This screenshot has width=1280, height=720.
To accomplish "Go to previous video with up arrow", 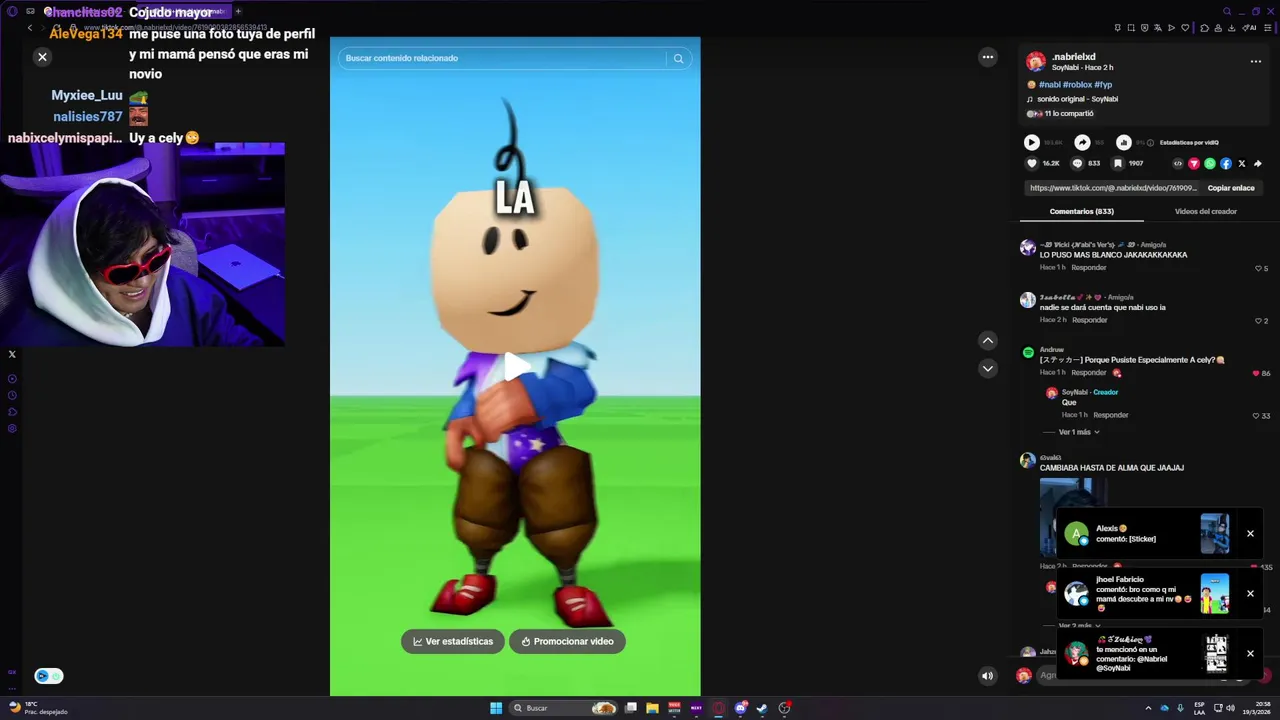I will tap(988, 341).
